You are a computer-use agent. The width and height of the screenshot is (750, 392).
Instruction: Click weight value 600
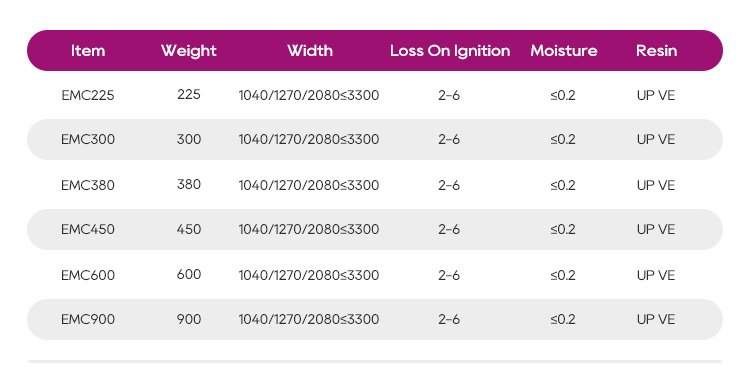pos(188,274)
